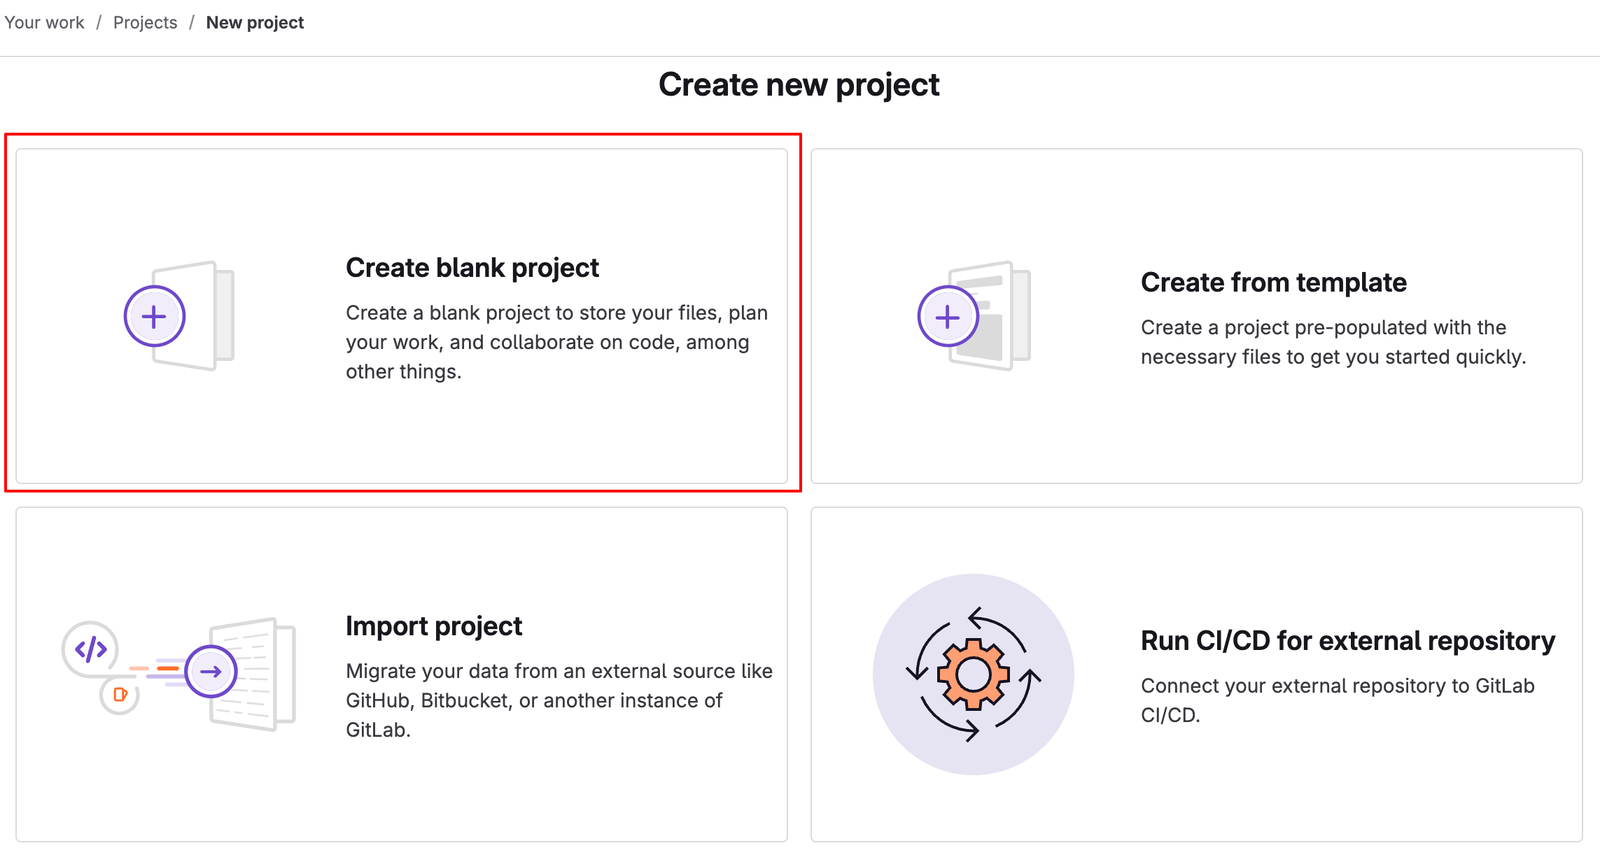The height and width of the screenshot is (852, 1600).
Task: Click the plus icon on Create from template
Action: click(x=947, y=317)
